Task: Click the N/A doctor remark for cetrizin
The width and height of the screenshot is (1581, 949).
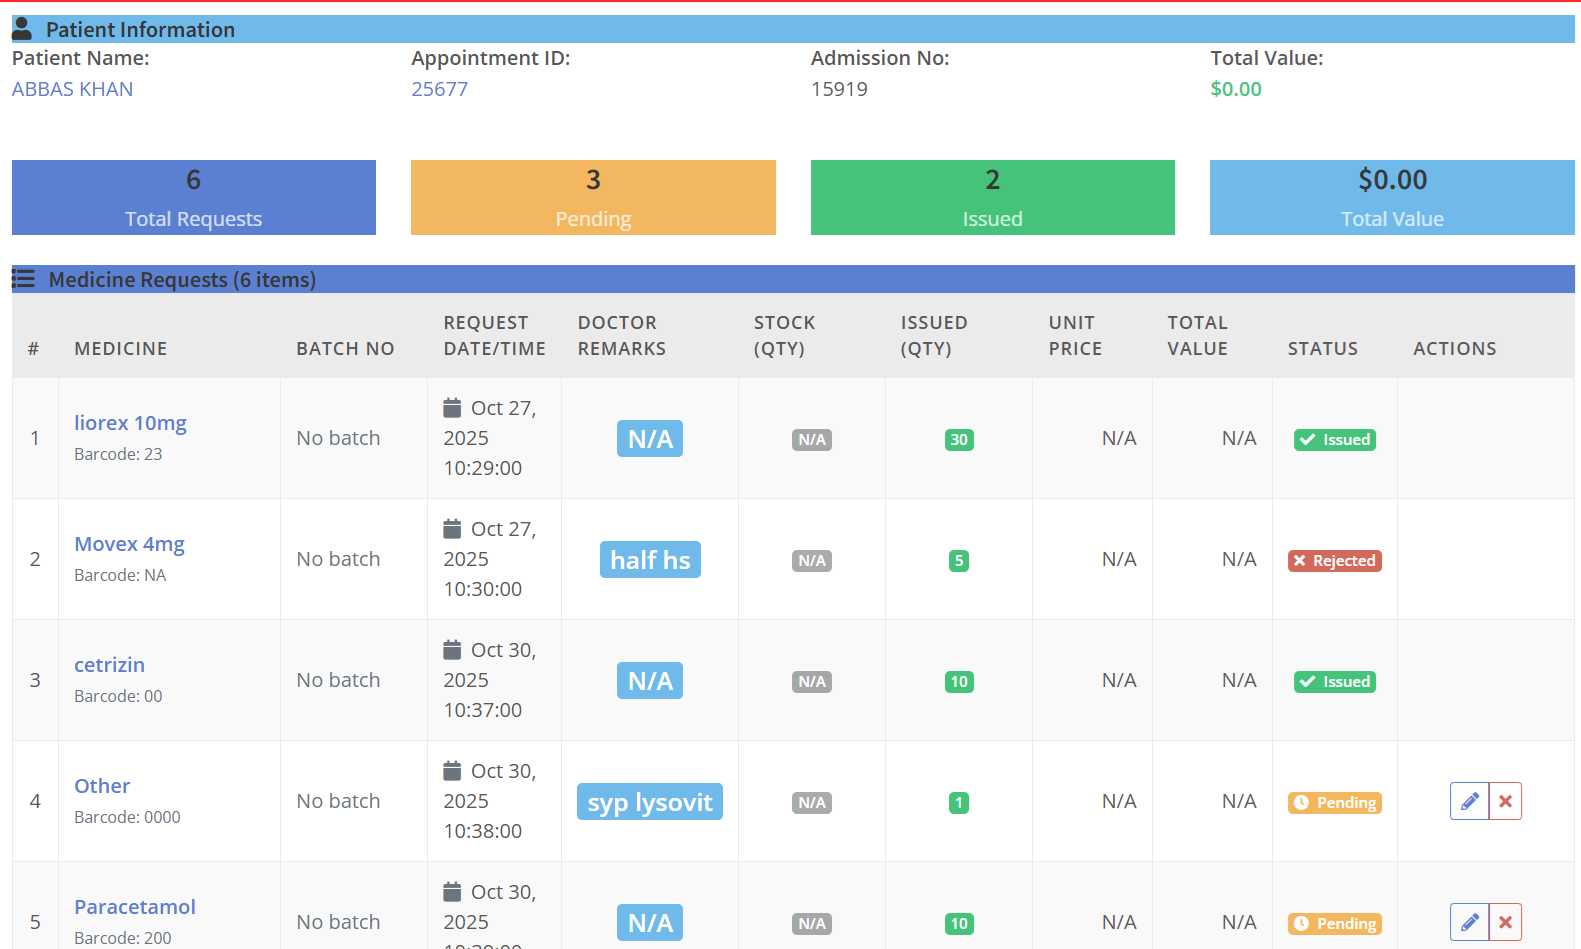Action: point(650,681)
